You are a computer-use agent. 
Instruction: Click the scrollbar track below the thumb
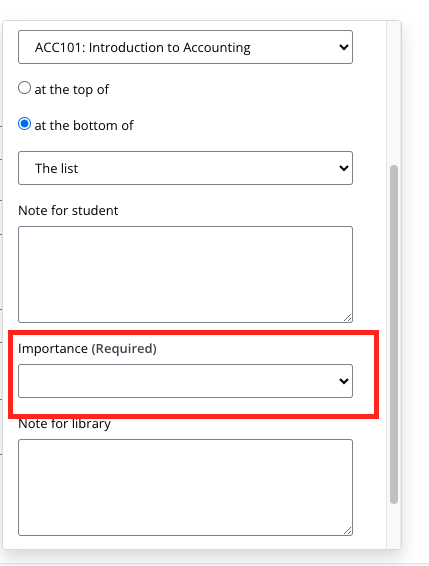[x=394, y=526]
